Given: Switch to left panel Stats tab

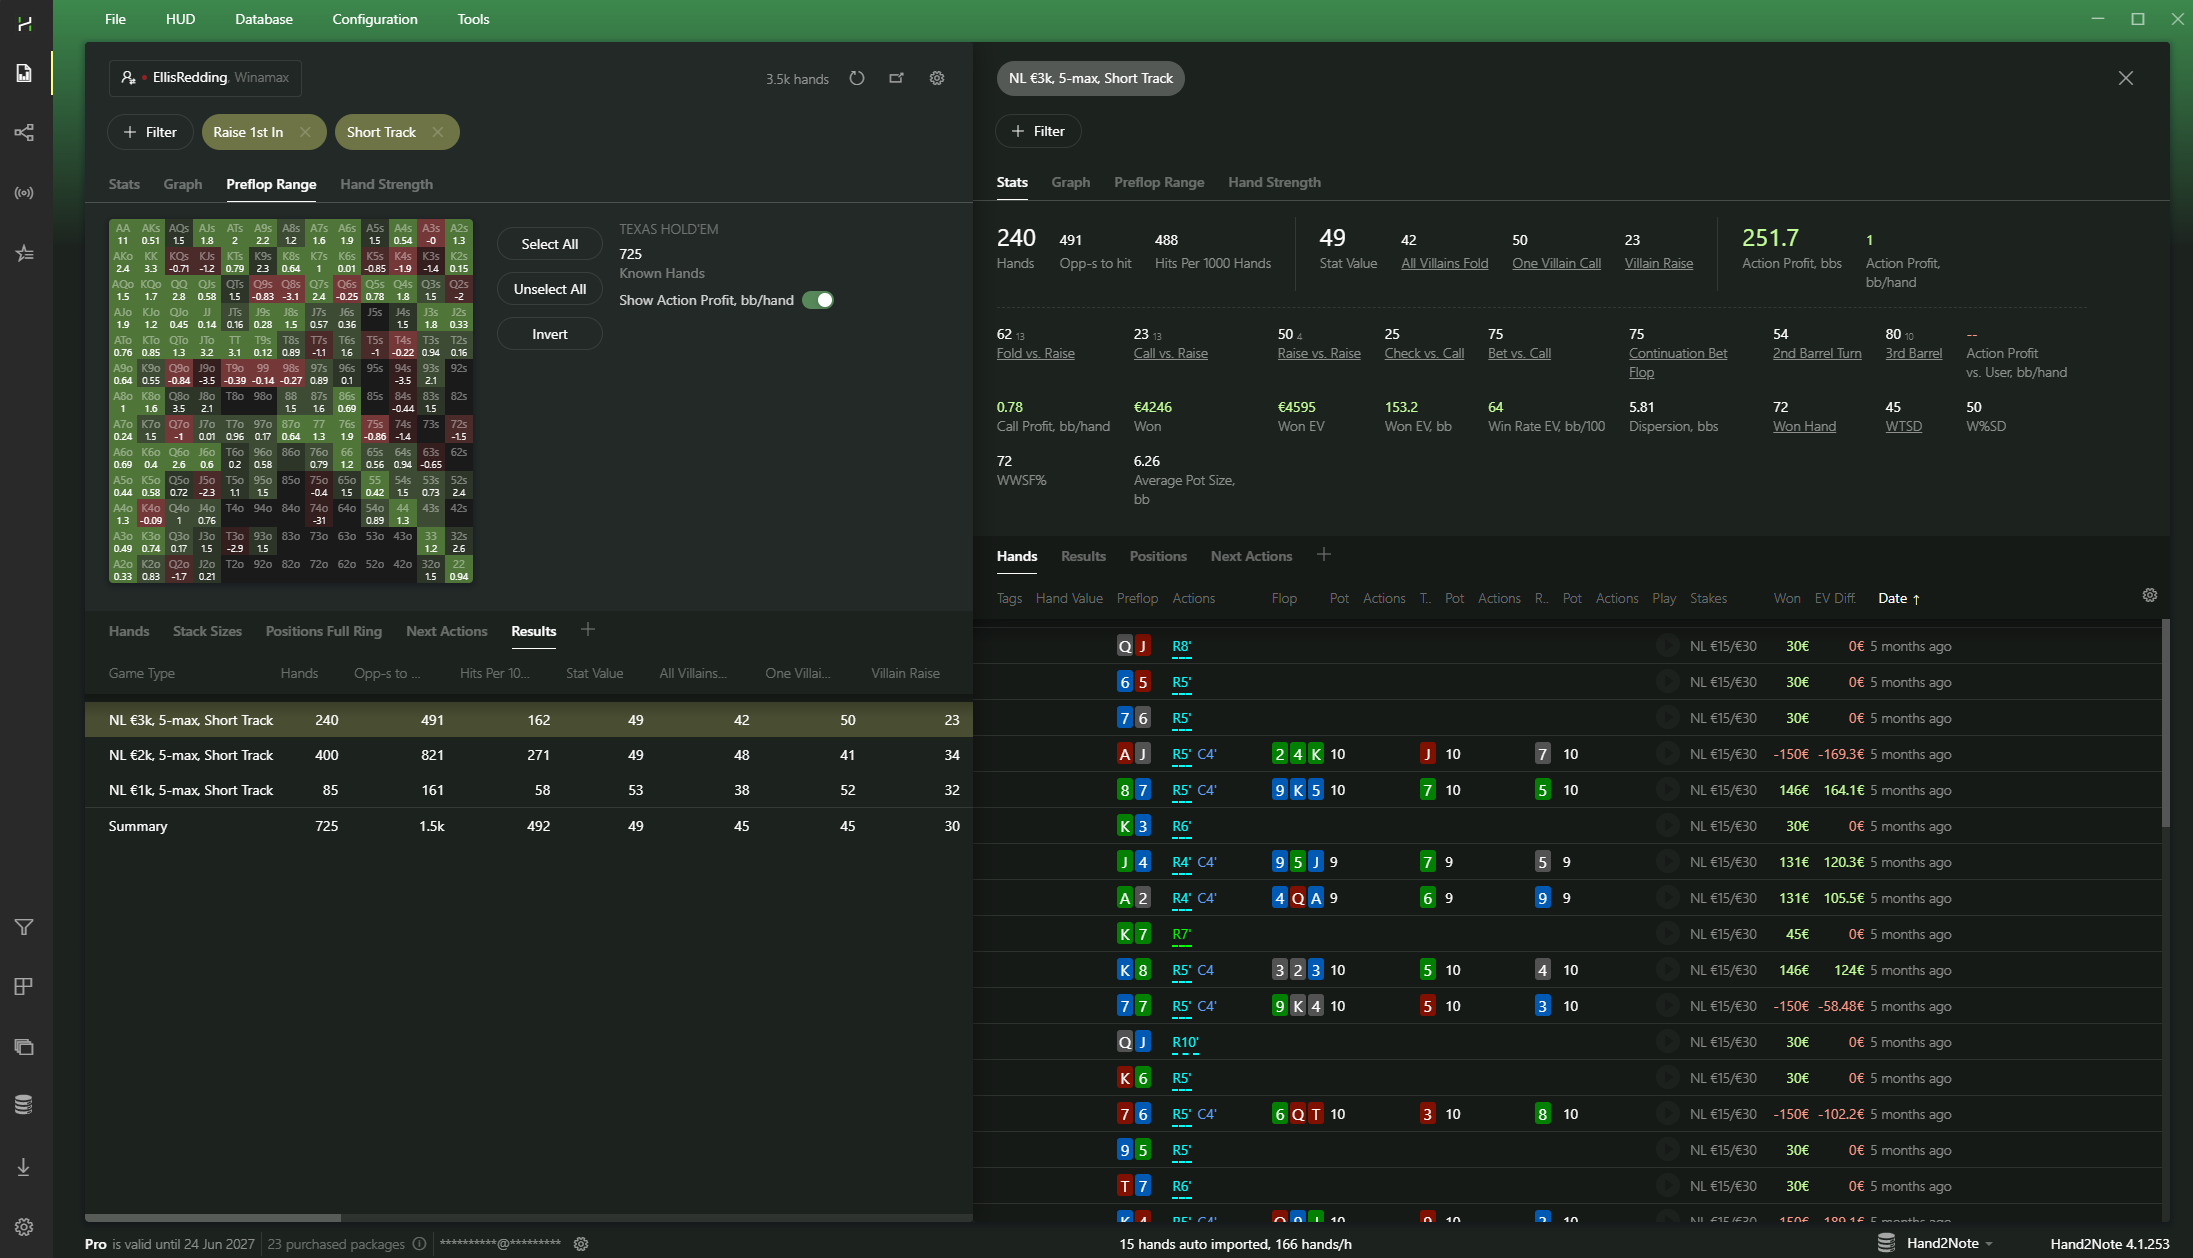Looking at the screenshot, I should tap(124, 184).
